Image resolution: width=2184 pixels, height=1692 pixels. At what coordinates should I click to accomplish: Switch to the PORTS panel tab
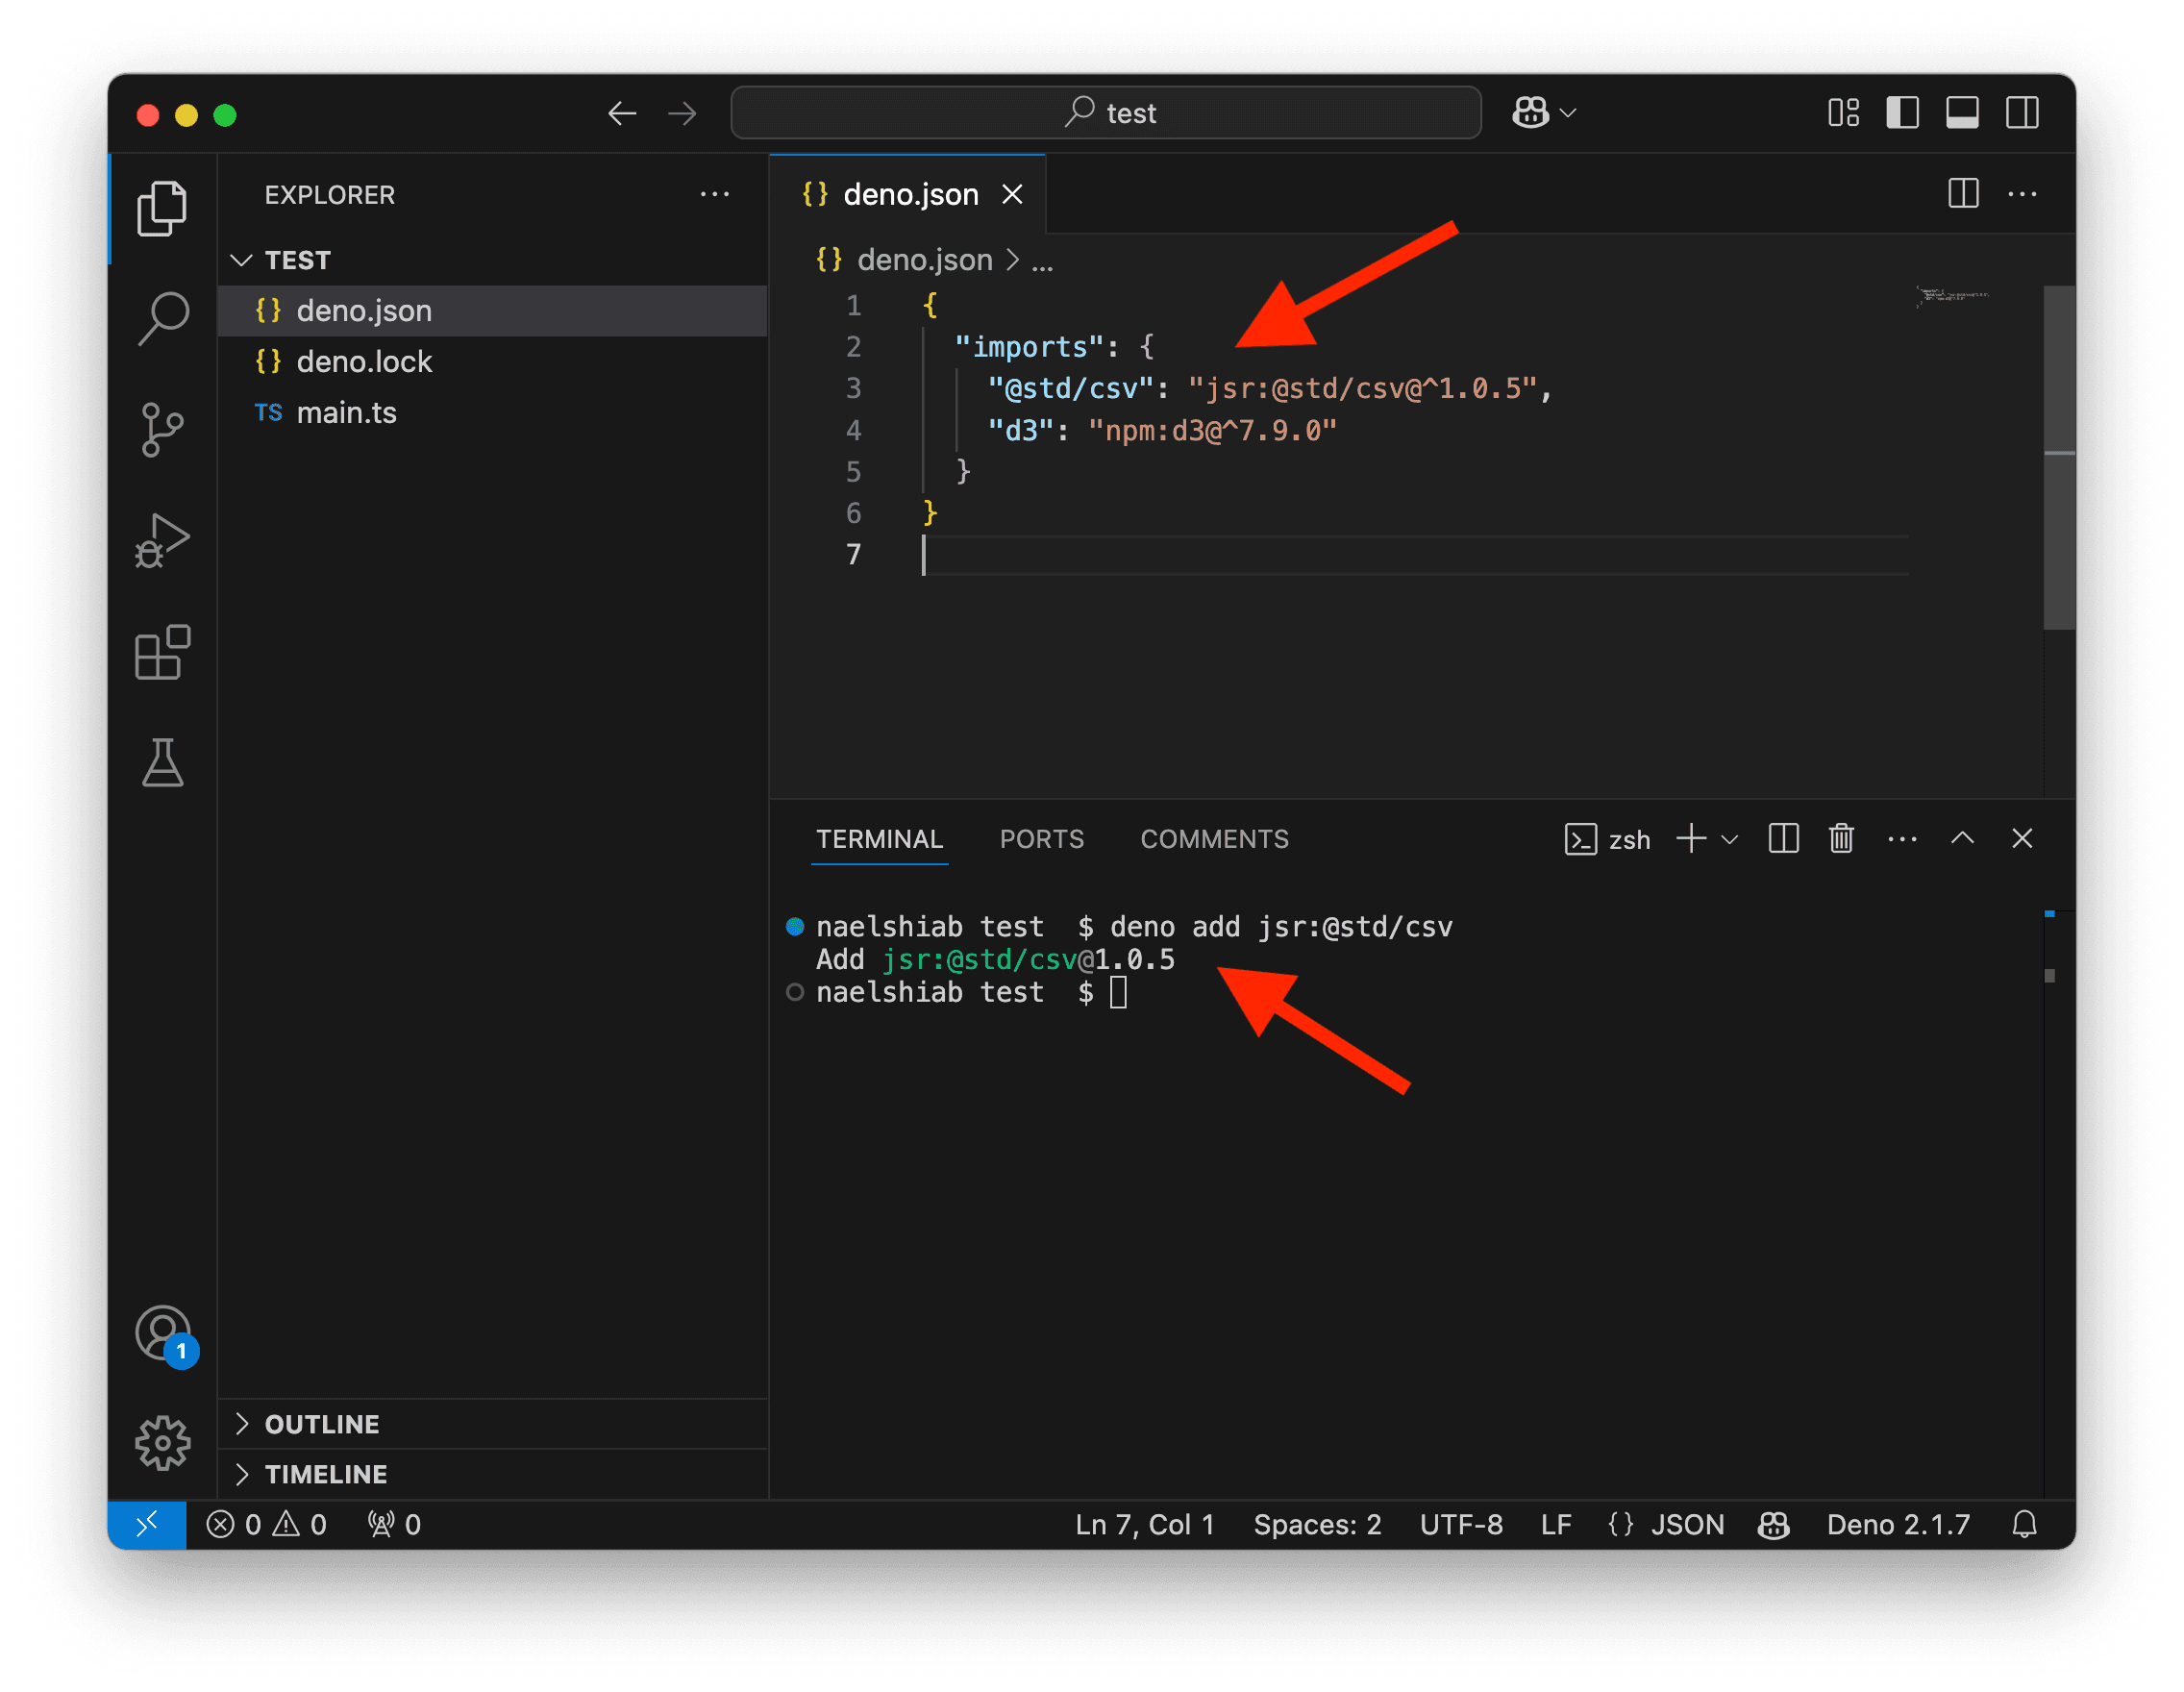(1041, 839)
